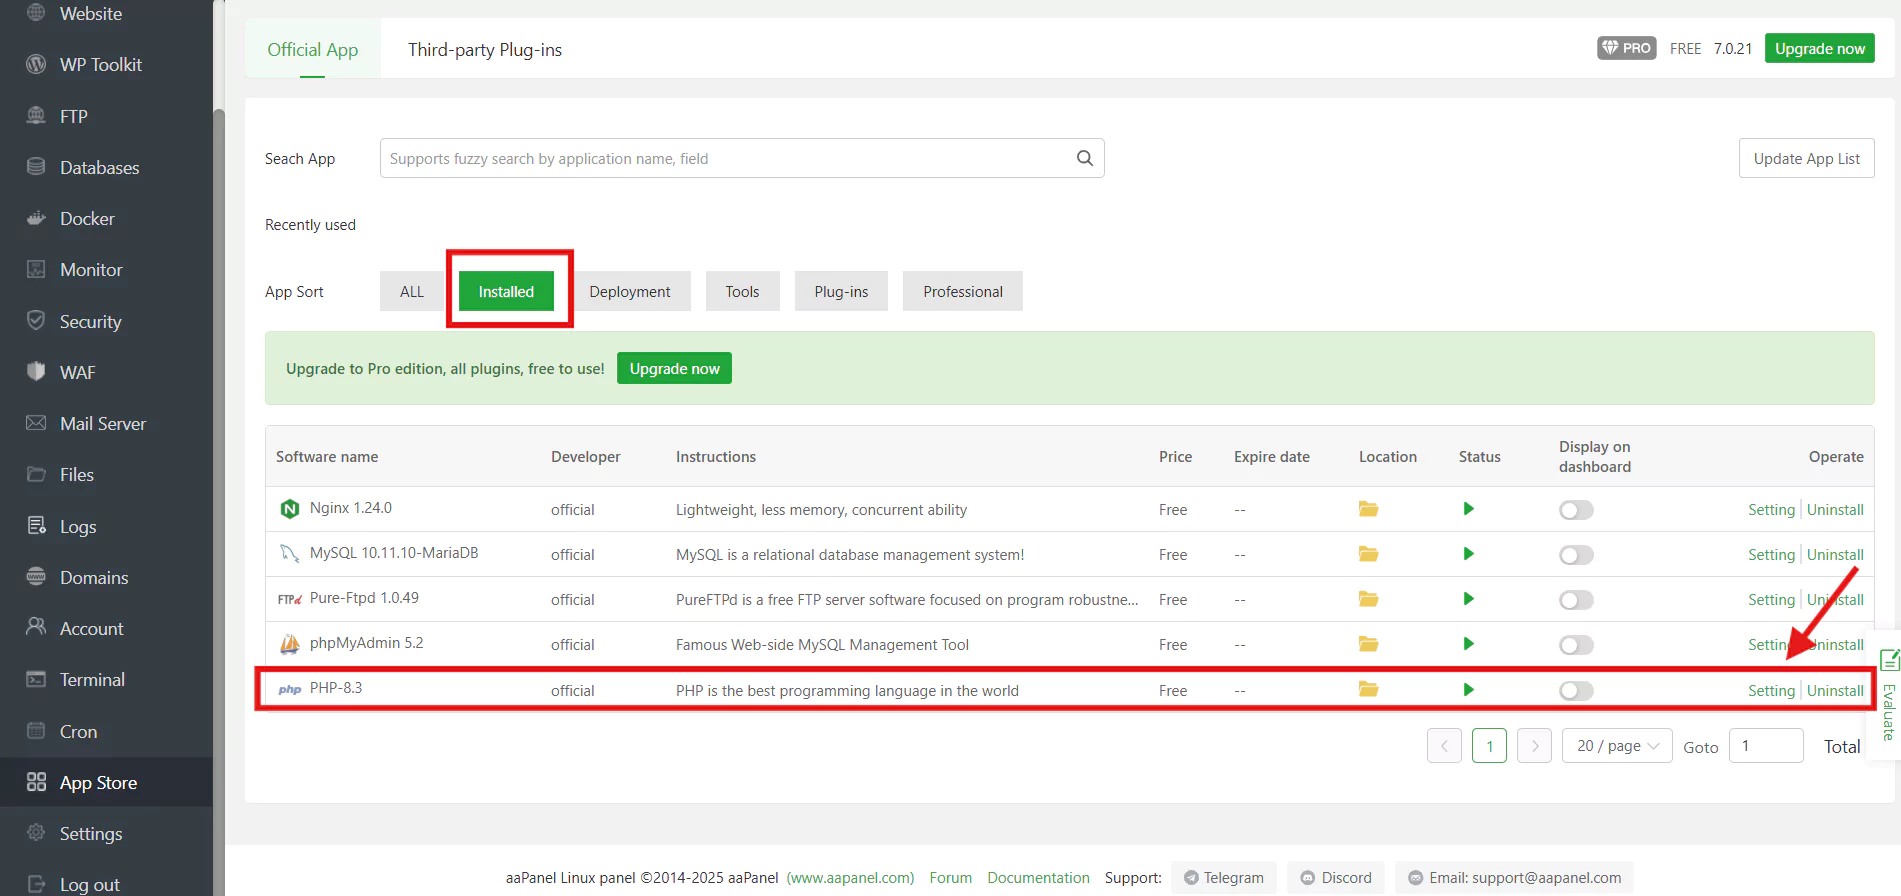Click the Monitor sidebar icon
Viewport: 1901px width, 896px height.
(x=36, y=269)
